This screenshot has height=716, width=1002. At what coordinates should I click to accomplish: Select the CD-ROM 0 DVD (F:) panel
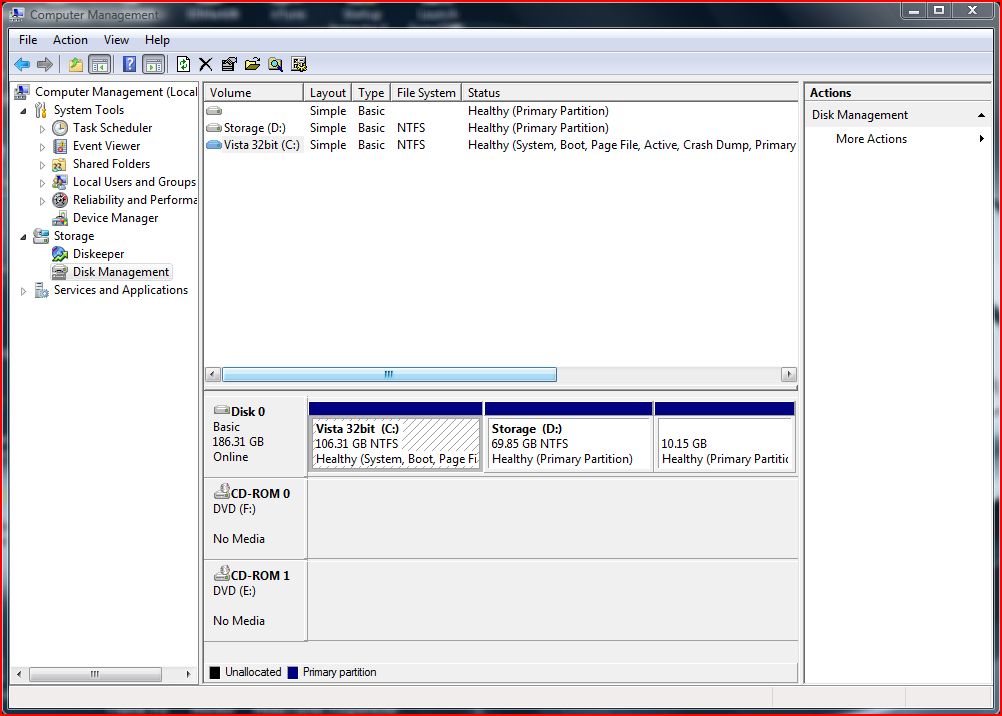point(256,517)
